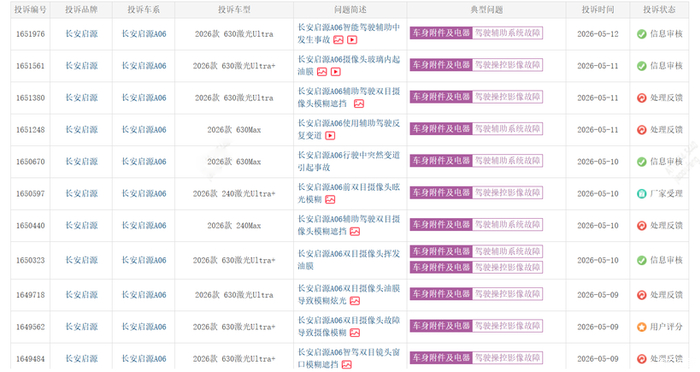Open complaint 长安启源A06智能驾驶辅助中发生事故
Viewport: 700px width, 372px height.
[349, 33]
